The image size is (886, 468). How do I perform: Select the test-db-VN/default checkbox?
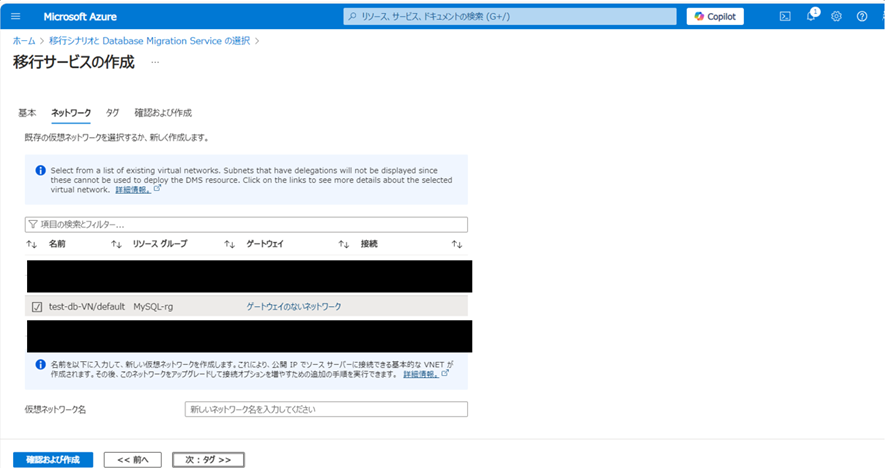37,307
